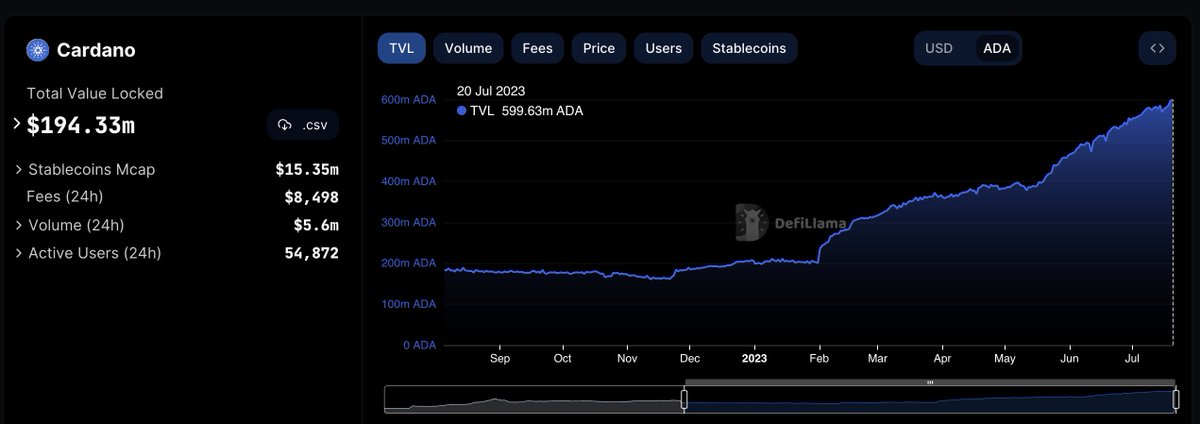Viewport: 1200px width, 424px height.
Task: Click the Cardano logo icon
Action: coord(38,49)
